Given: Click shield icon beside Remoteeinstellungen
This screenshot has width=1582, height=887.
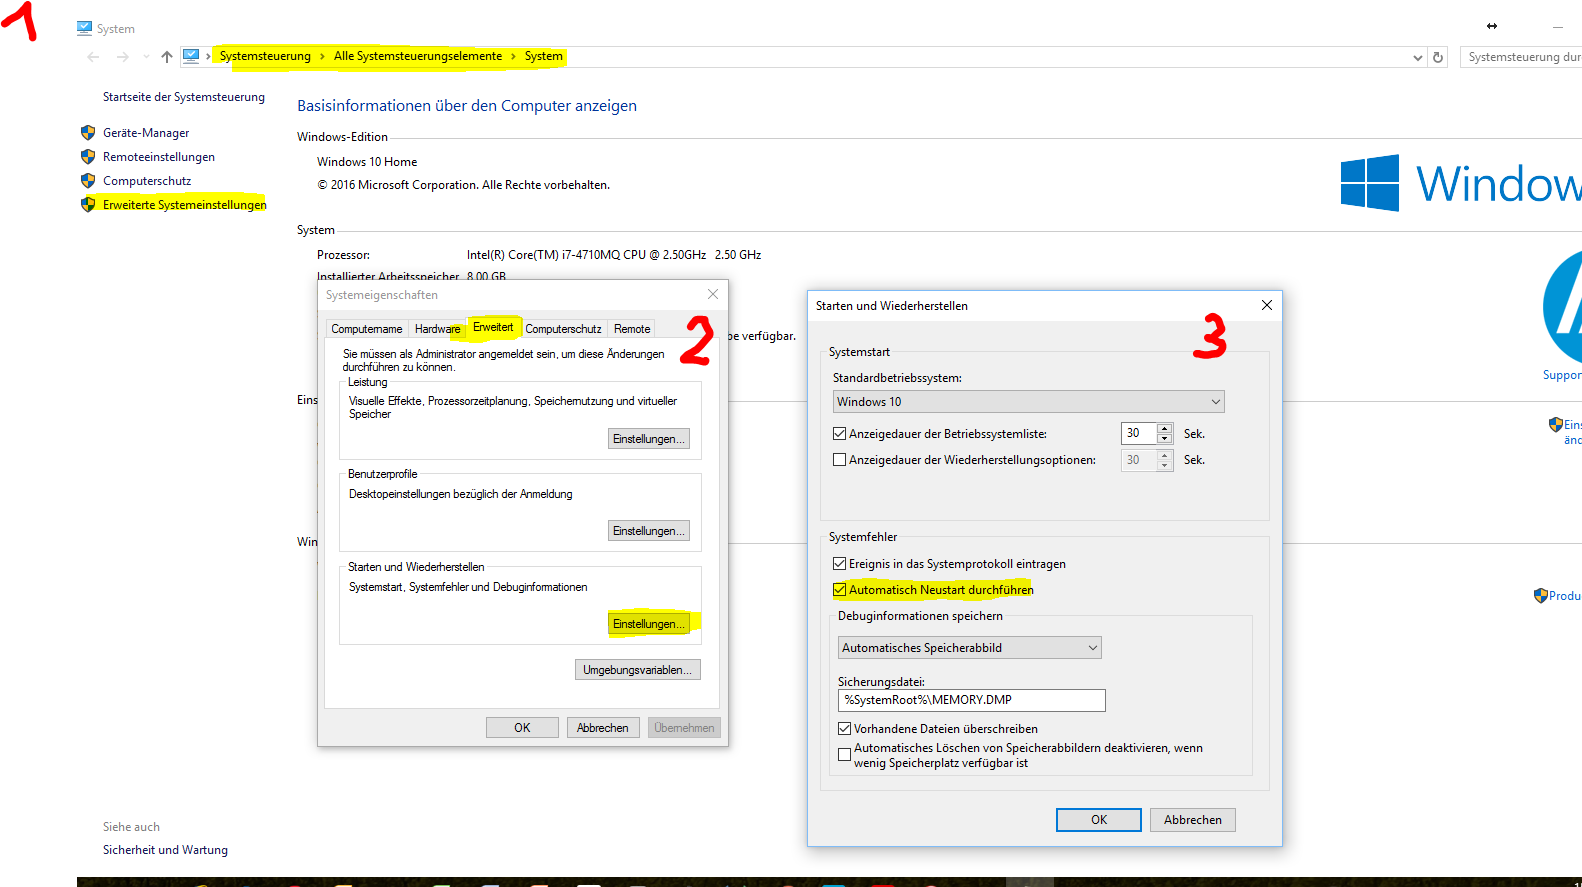Looking at the screenshot, I should click(x=88, y=156).
